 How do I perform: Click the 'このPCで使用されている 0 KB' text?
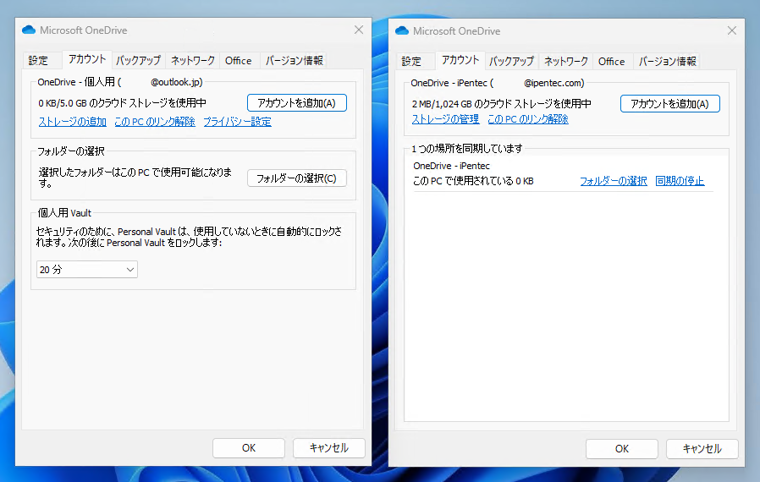click(473, 181)
